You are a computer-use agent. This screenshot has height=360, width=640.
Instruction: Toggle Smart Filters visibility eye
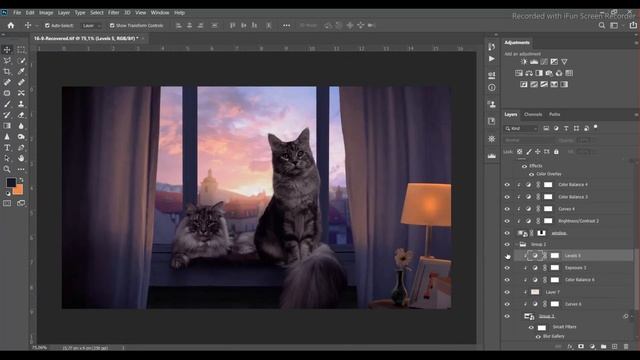531,327
